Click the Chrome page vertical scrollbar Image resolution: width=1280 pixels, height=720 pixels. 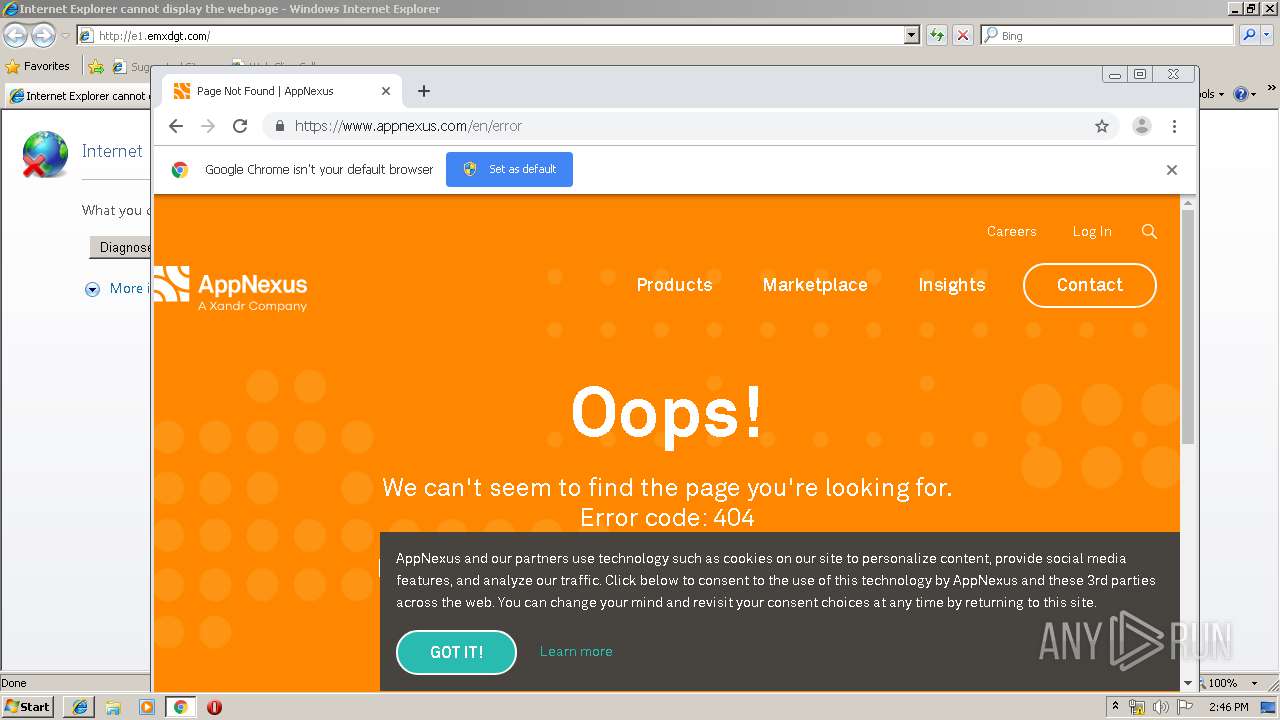point(1188,327)
